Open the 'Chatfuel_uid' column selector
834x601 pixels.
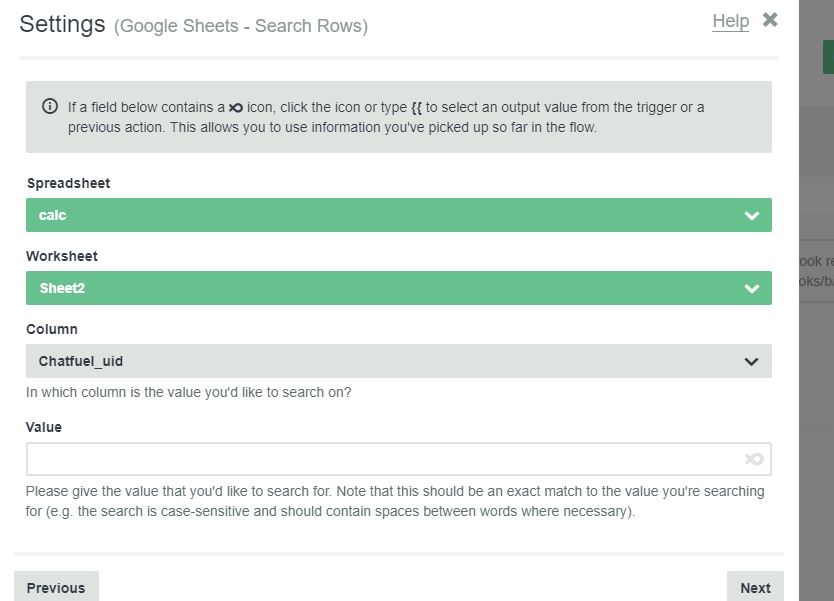[x=380, y=361]
